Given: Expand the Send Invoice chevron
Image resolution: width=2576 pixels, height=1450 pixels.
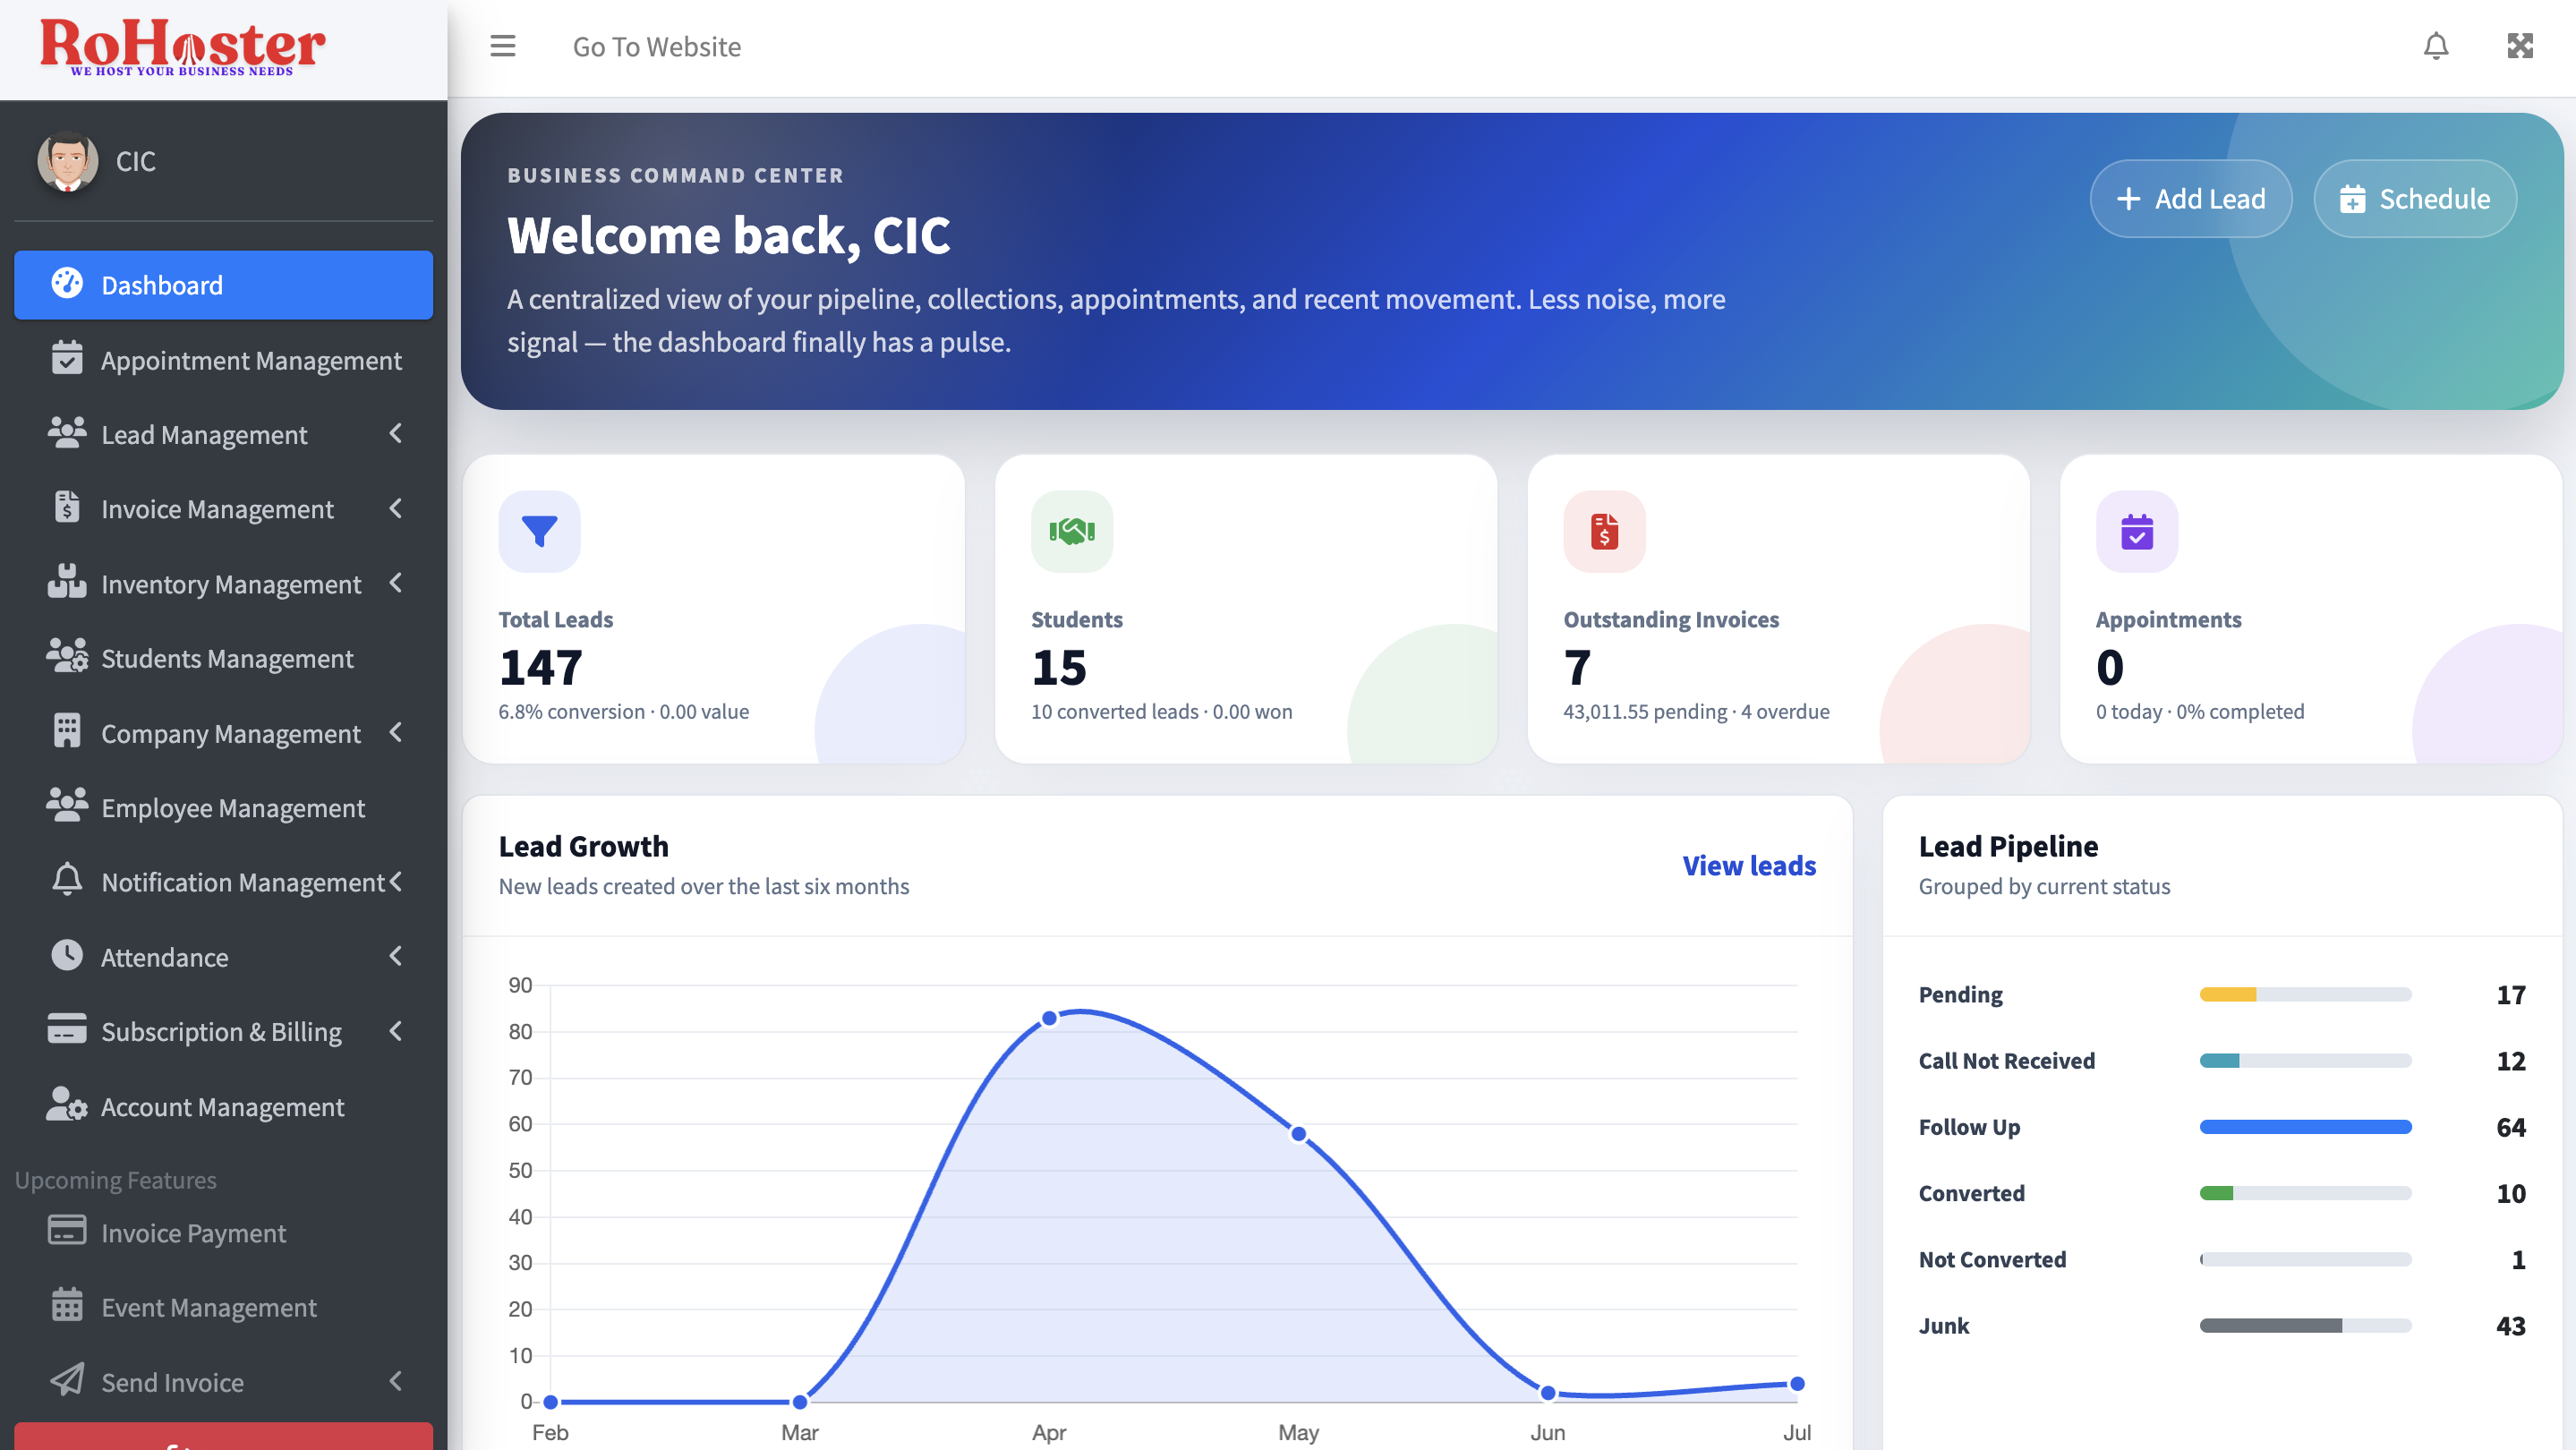Looking at the screenshot, I should coord(396,1381).
